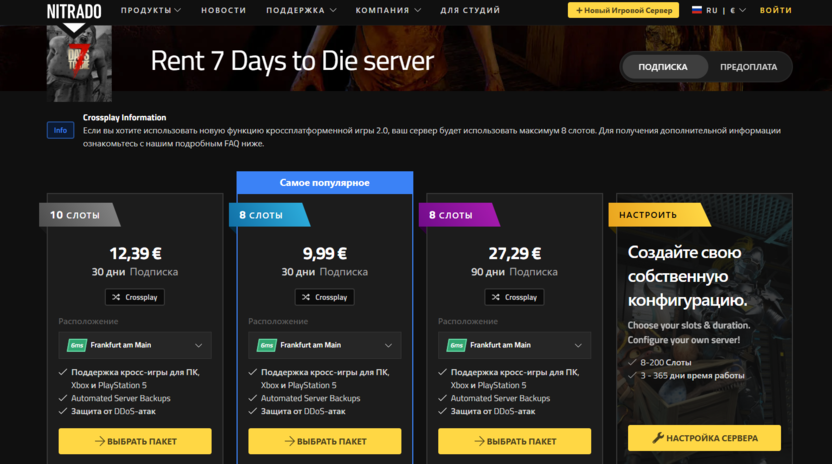Click the 10 слоты label

pyautogui.click(x=80, y=215)
